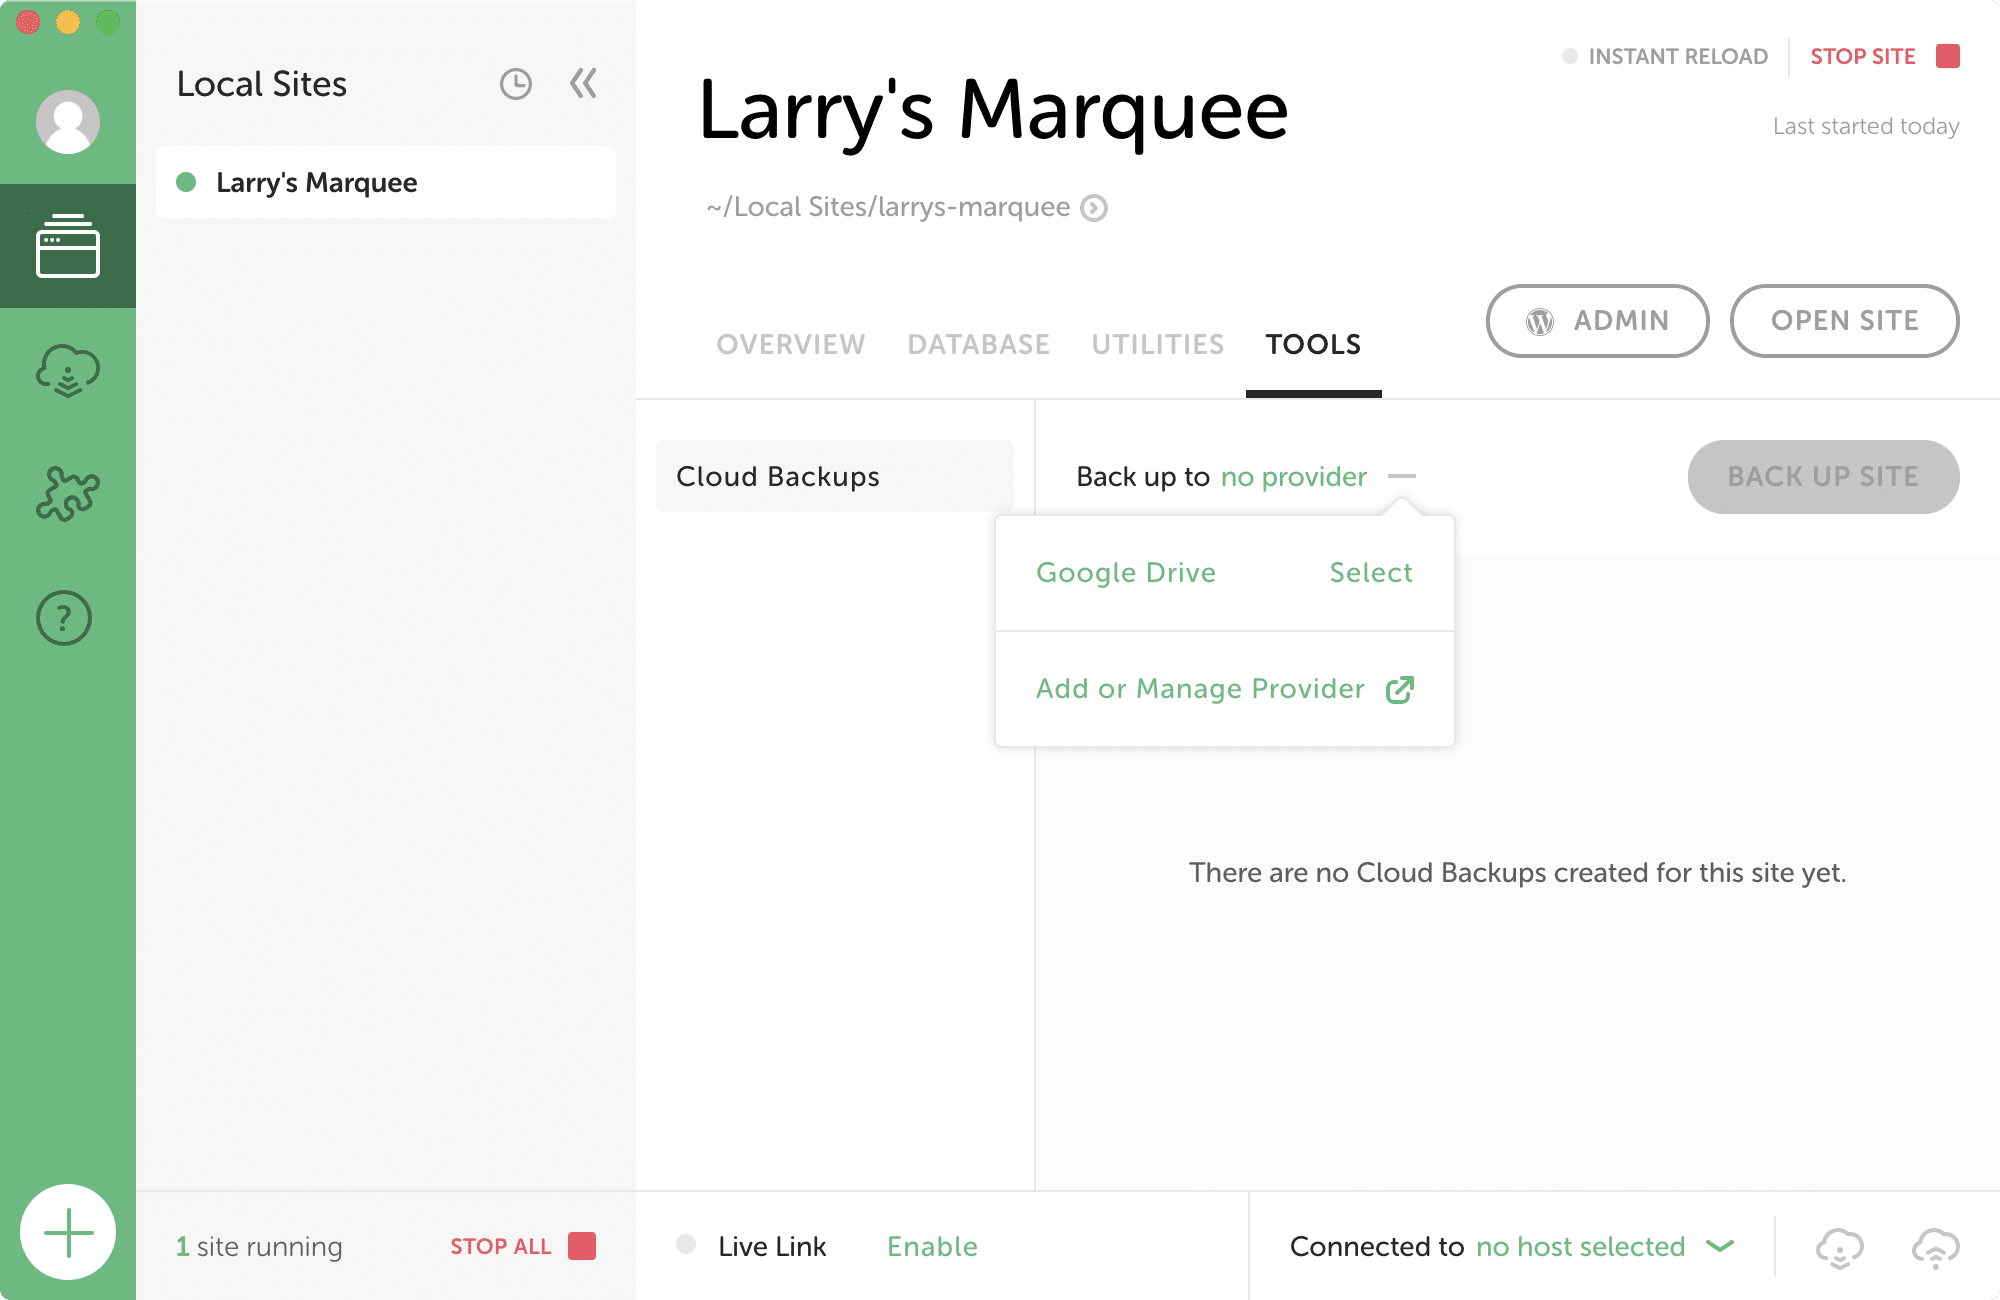The height and width of the screenshot is (1300, 2000).
Task: Open the WordPress Admin button
Action: pyautogui.click(x=1598, y=321)
